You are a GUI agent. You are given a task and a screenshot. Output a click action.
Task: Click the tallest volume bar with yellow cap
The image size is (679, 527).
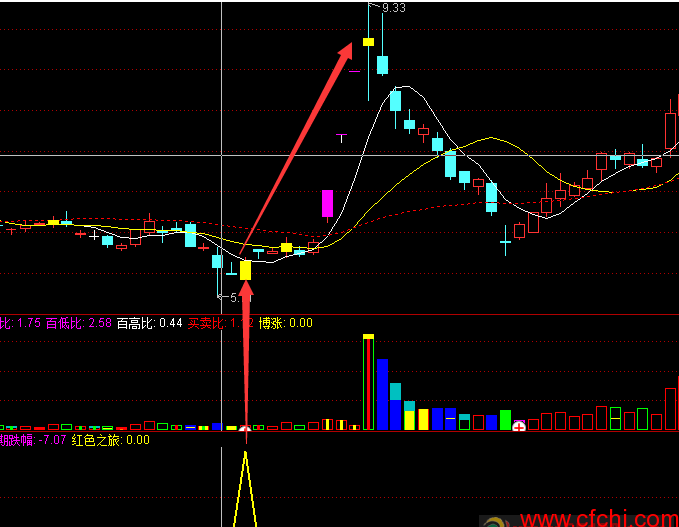point(369,382)
